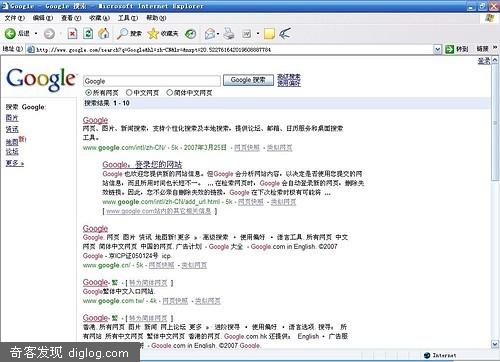Click the Google search button
This screenshot has width=500, height=362.
pyautogui.click(x=248, y=80)
